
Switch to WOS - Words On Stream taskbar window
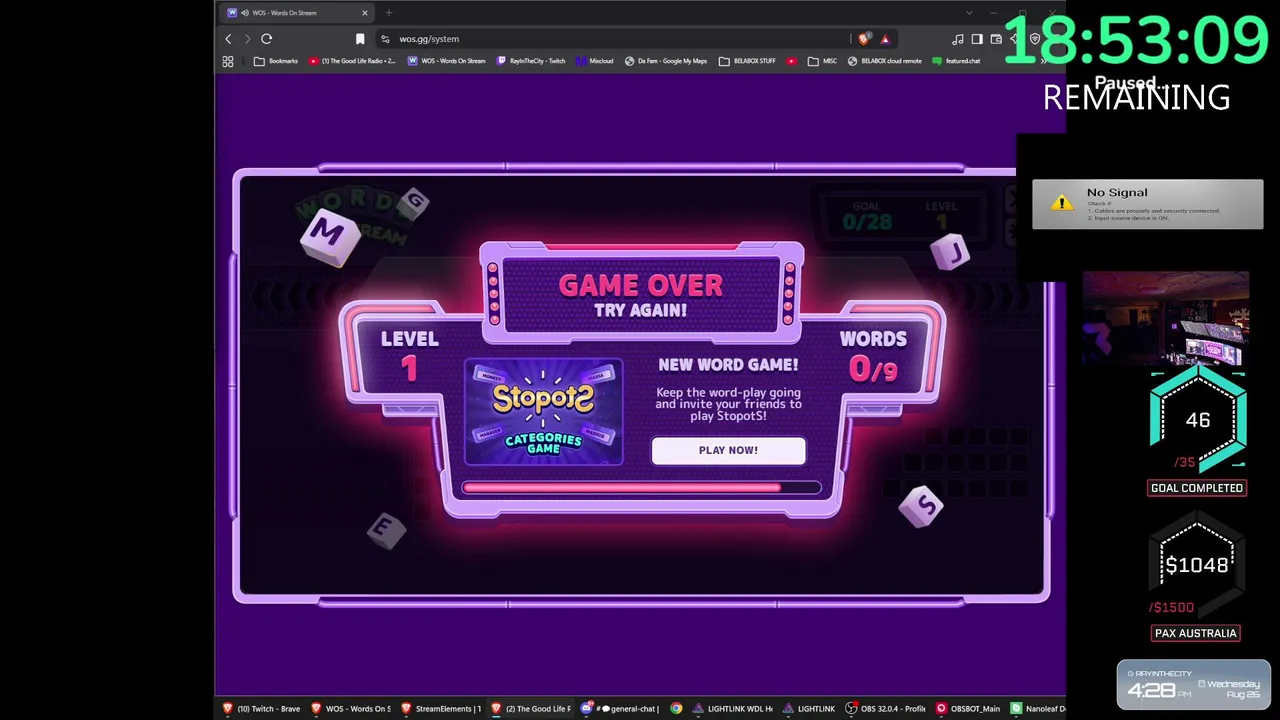tap(351, 709)
